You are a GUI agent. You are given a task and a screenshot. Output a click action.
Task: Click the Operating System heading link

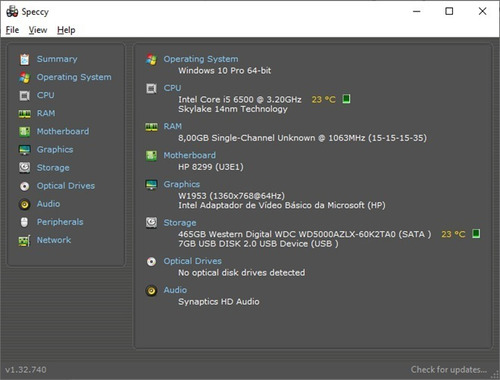click(x=201, y=59)
